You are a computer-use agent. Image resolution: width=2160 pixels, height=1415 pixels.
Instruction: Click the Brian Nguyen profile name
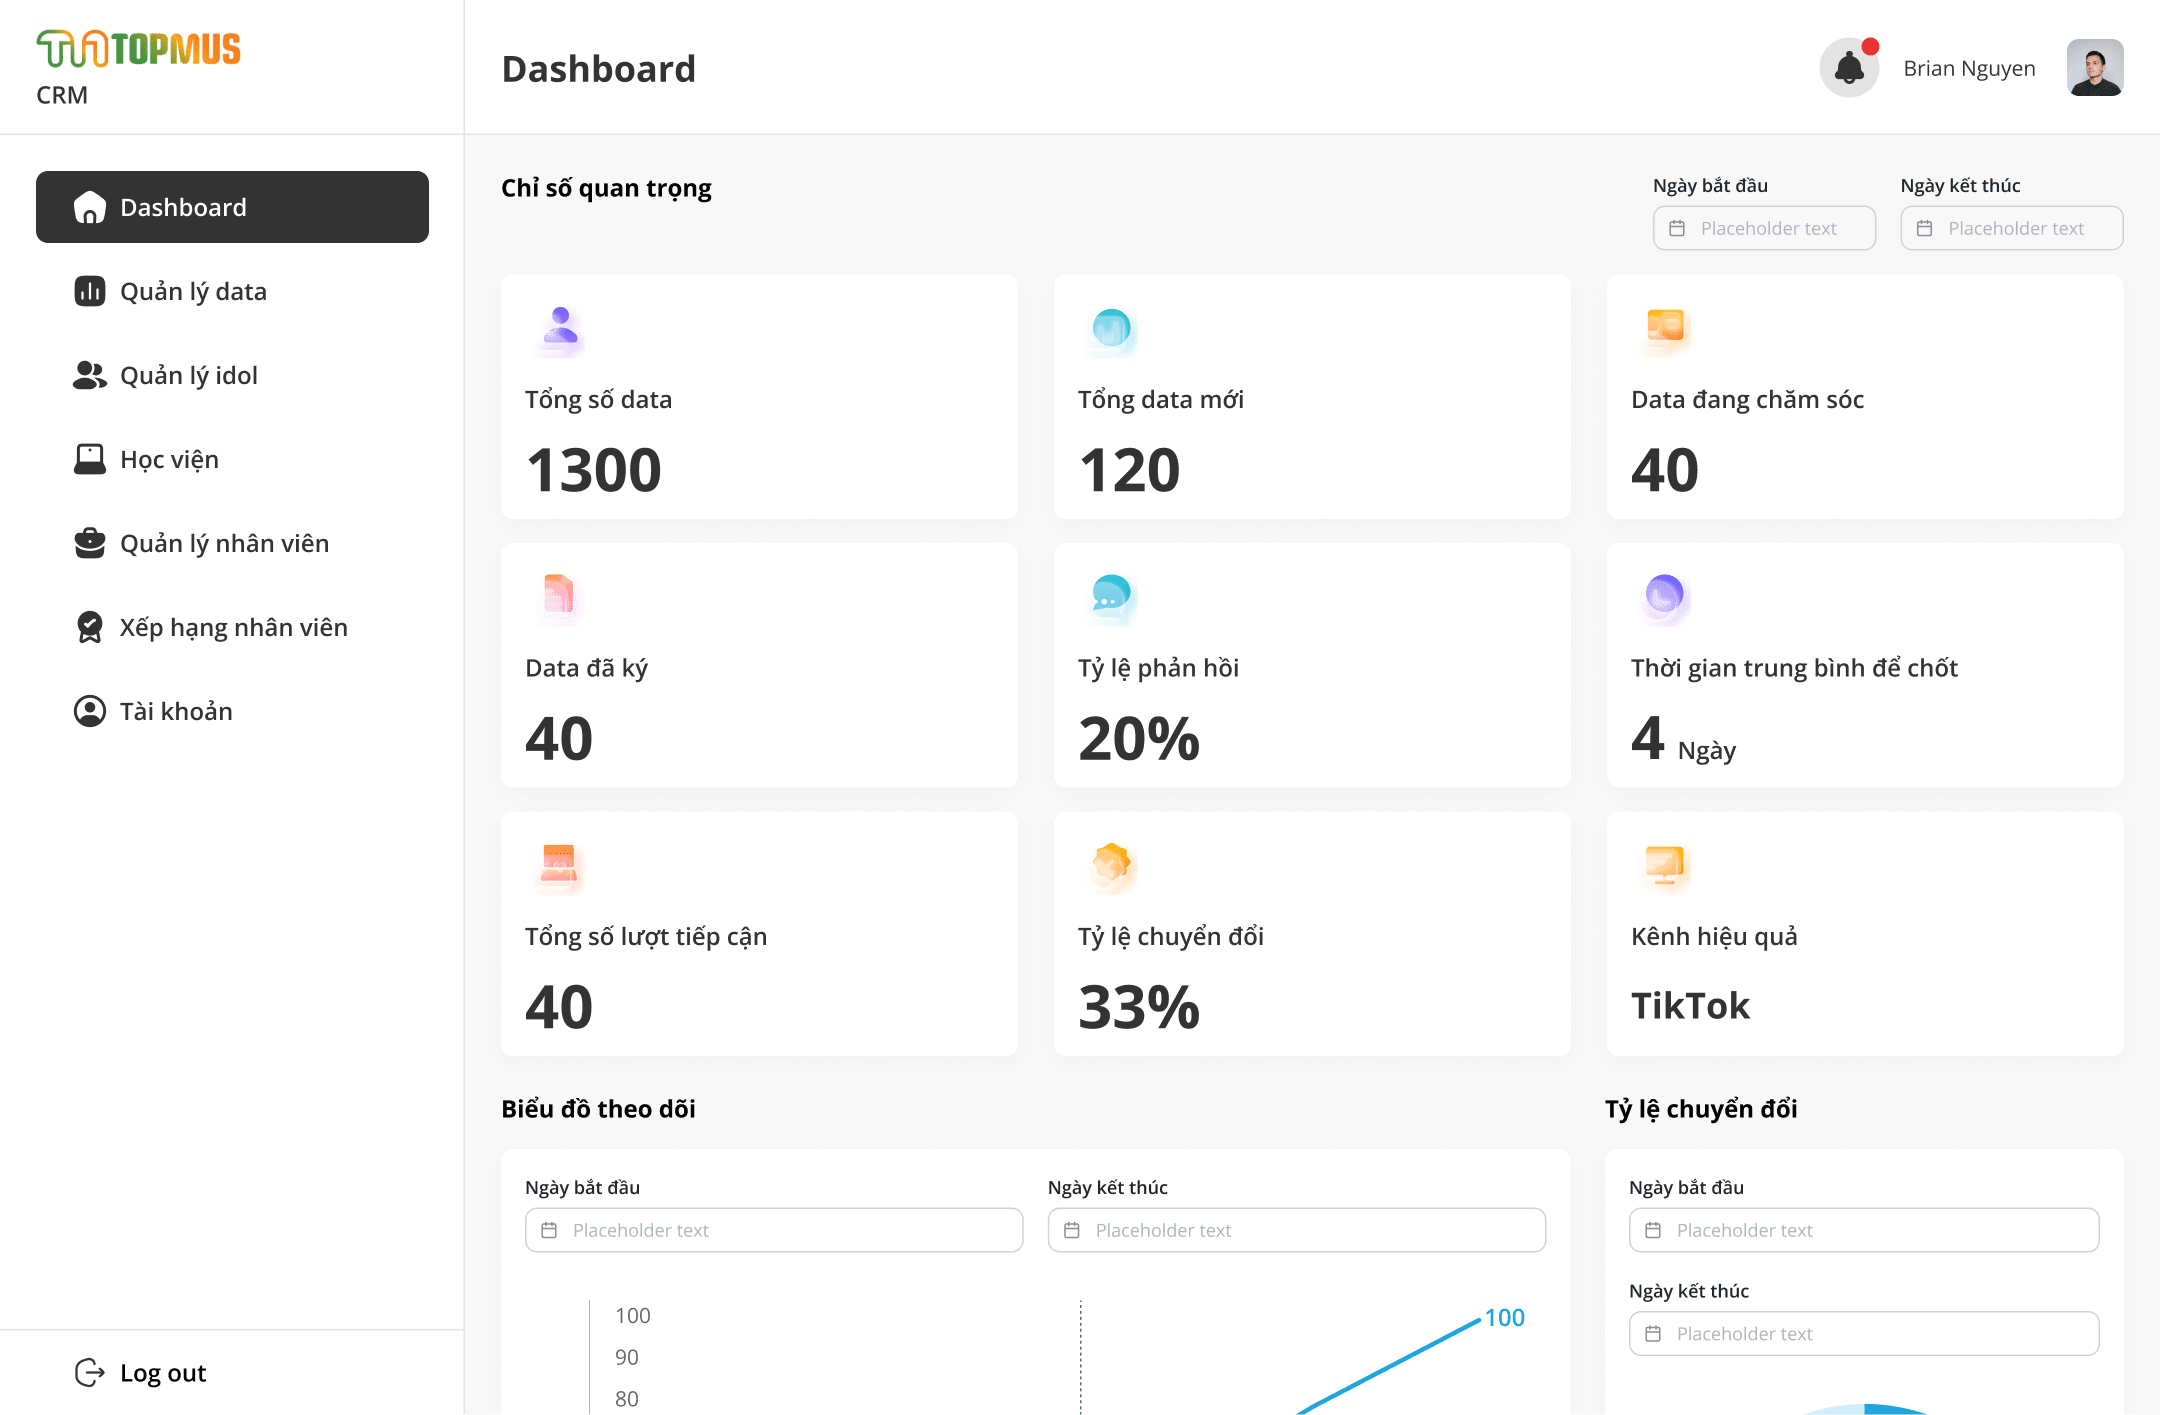[x=1968, y=67]
